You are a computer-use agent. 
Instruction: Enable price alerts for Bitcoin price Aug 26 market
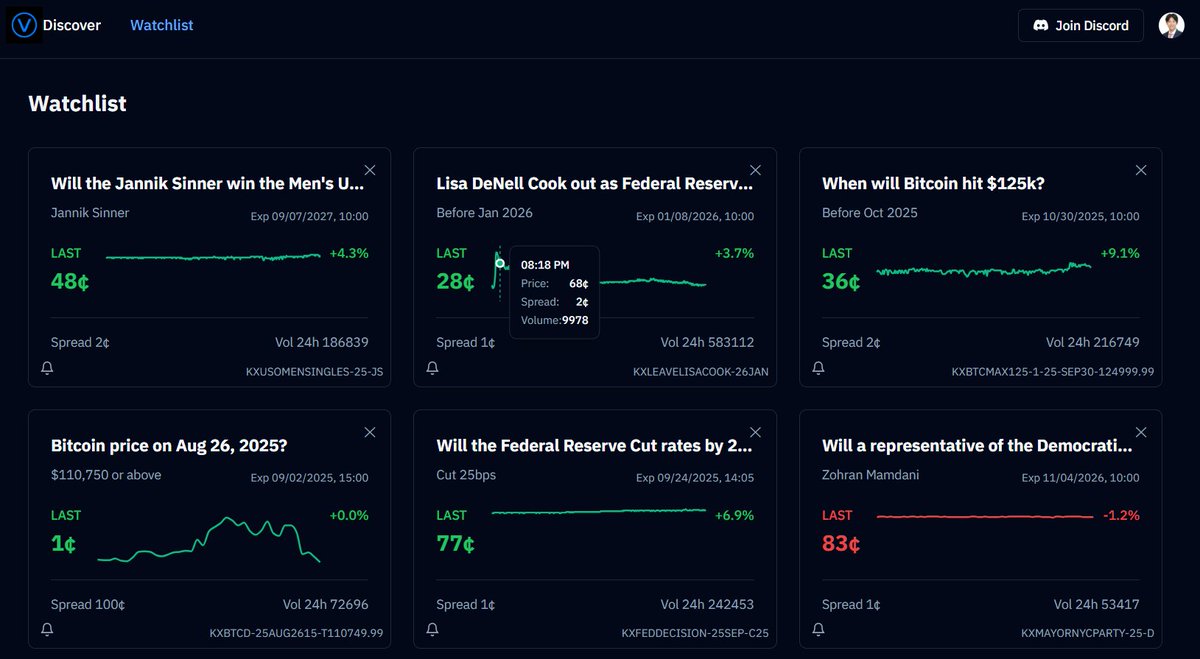(47, 630)
